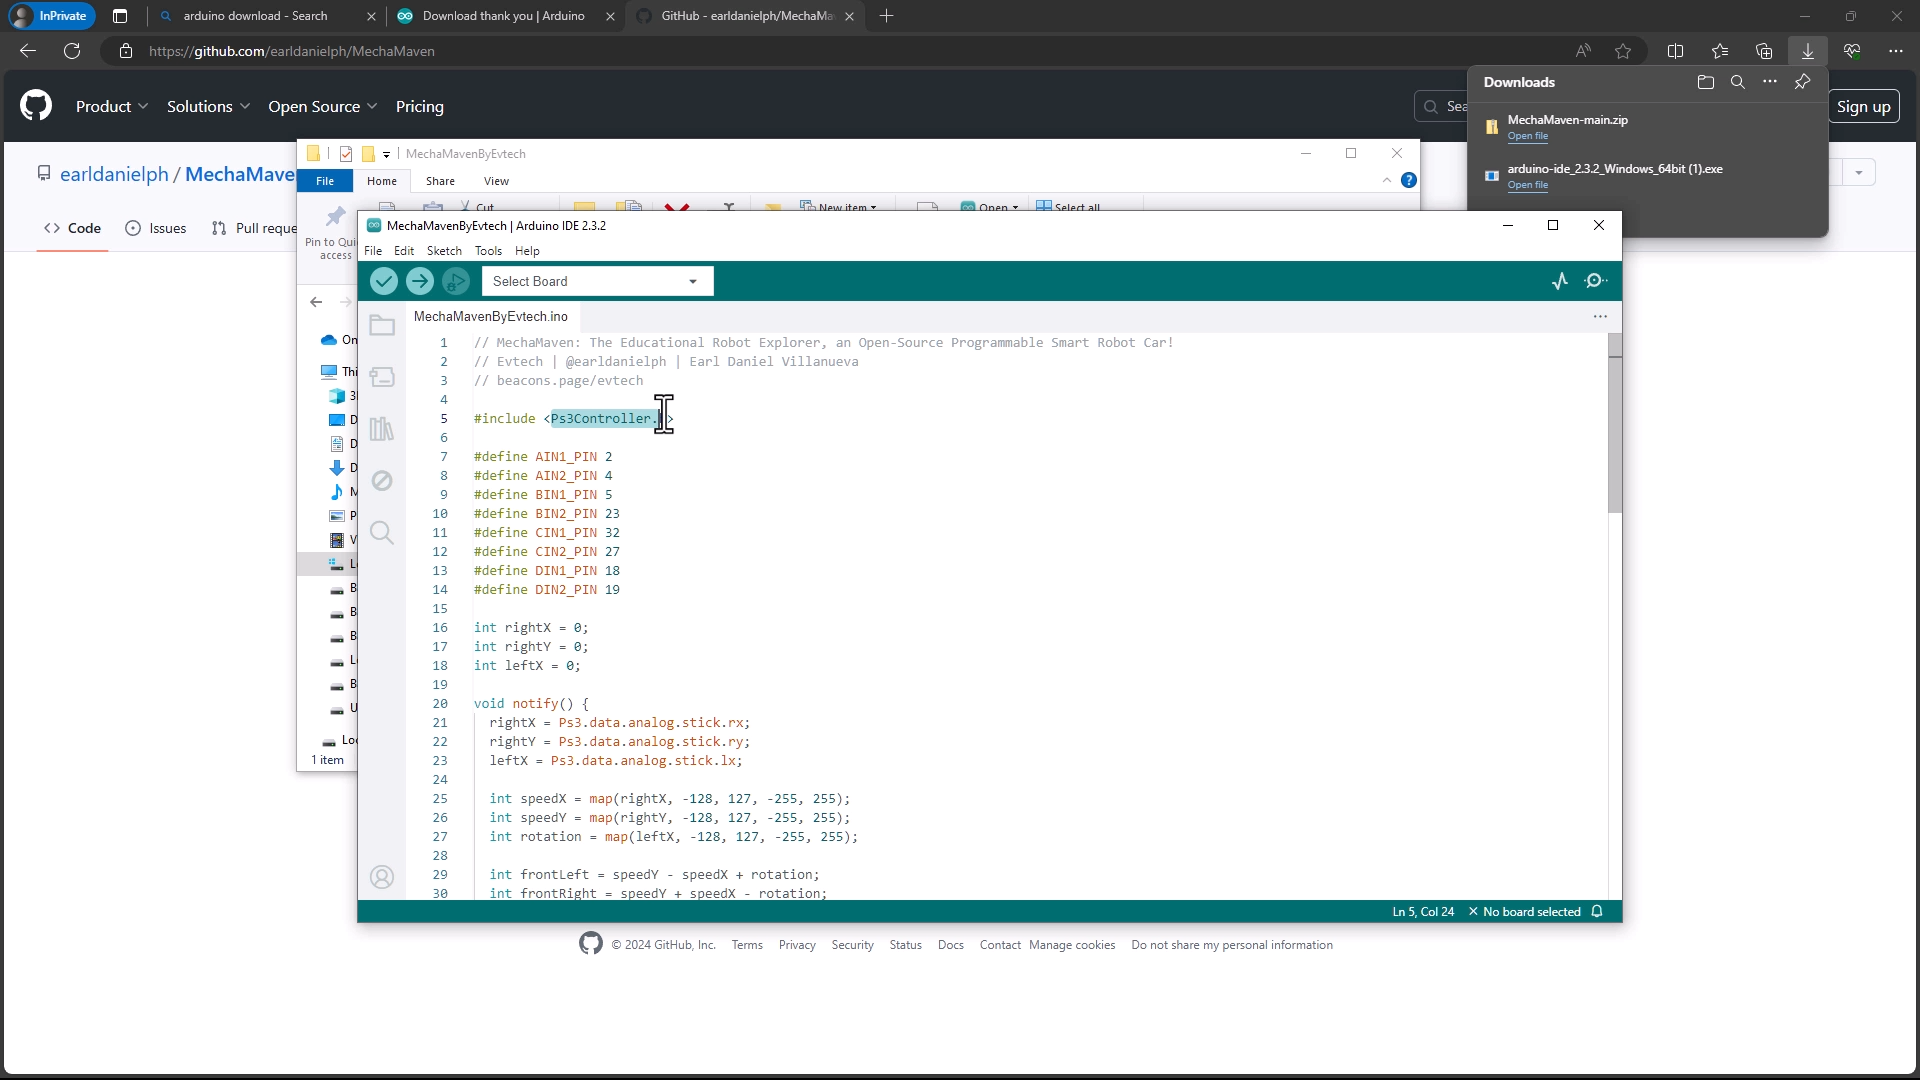Open file link for MechaMaven-main.zip
This screenshot has width=1920, height=1080.
[x=1527, y=136]
